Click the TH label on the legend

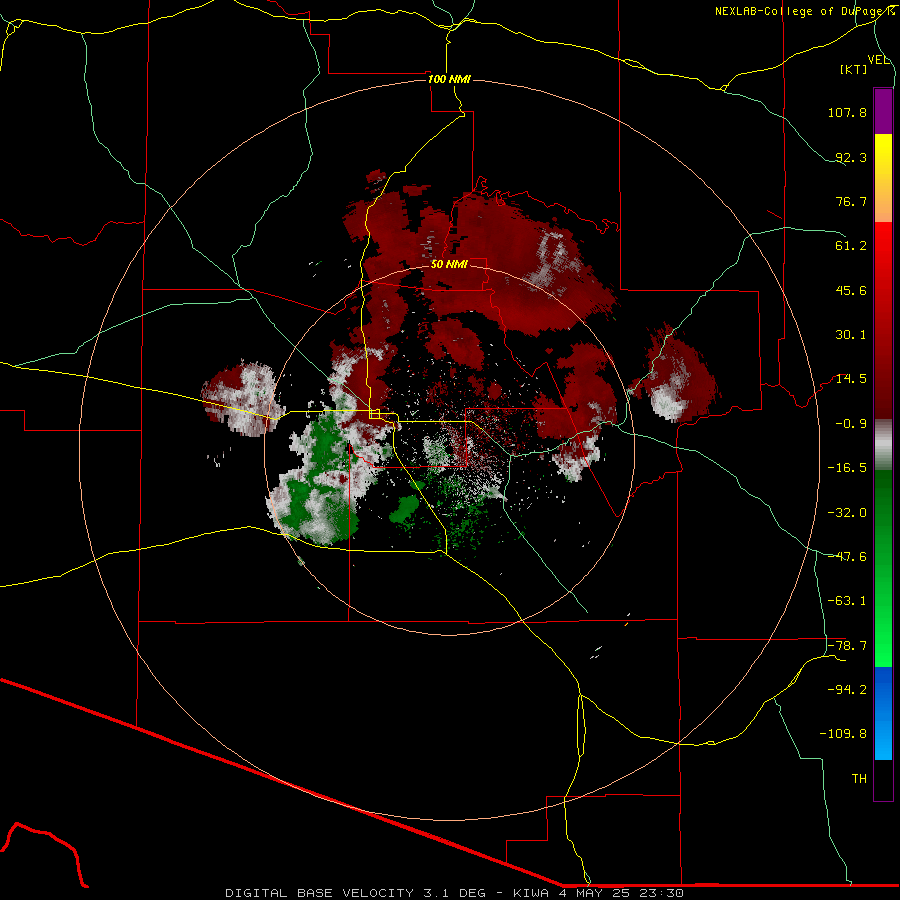click(x=859, y=779)
